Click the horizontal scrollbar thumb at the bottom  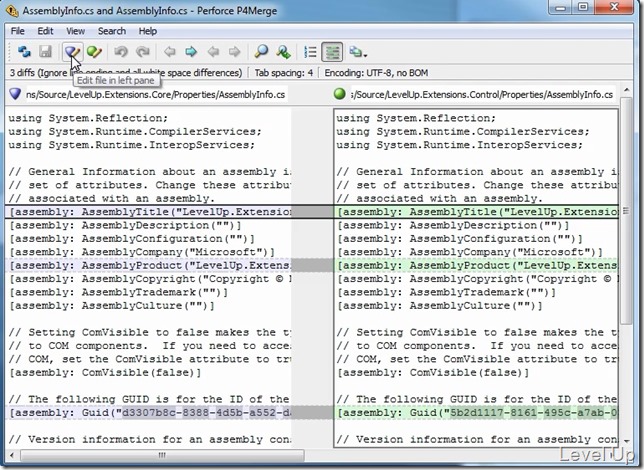(162, 455)
